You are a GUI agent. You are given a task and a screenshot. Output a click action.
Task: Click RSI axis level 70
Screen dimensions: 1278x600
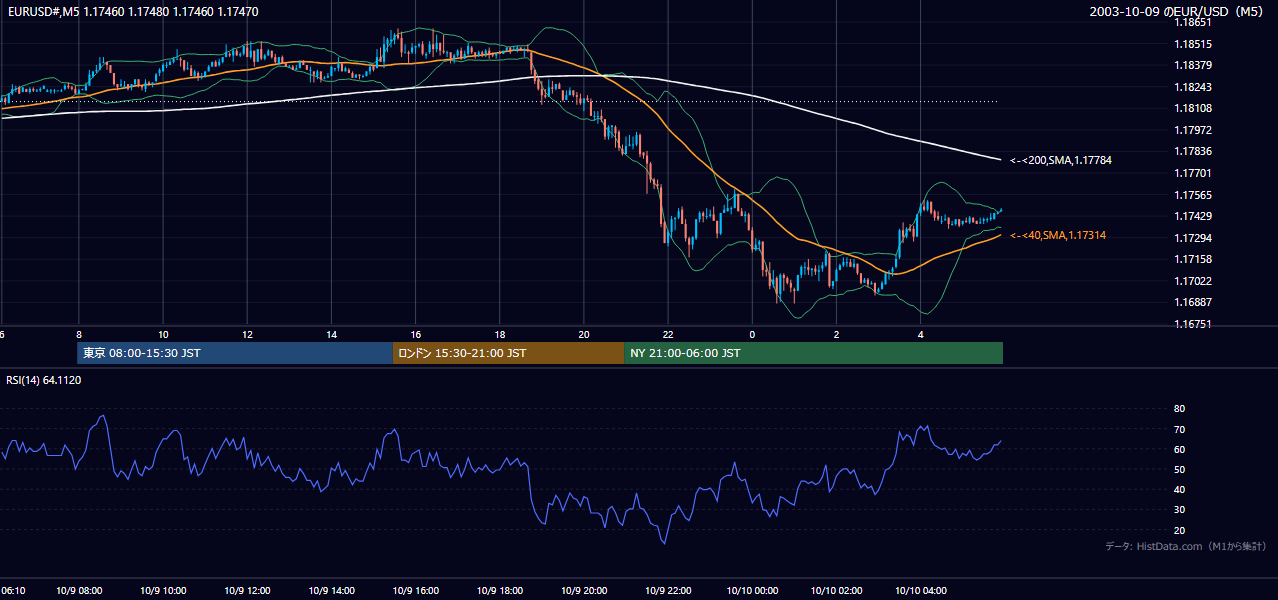tap(1179, 429)
